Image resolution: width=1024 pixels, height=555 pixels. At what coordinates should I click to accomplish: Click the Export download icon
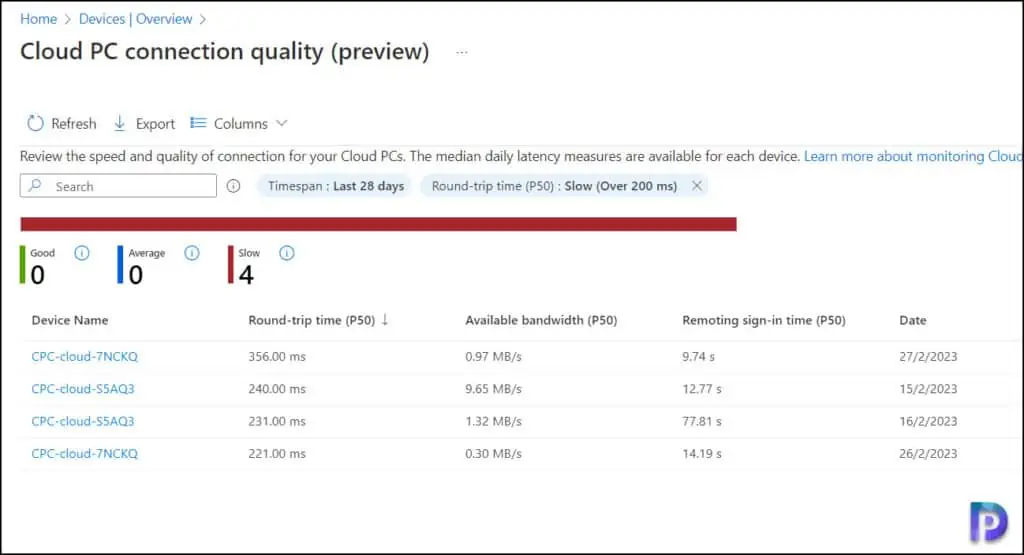(x=120, y=123)
